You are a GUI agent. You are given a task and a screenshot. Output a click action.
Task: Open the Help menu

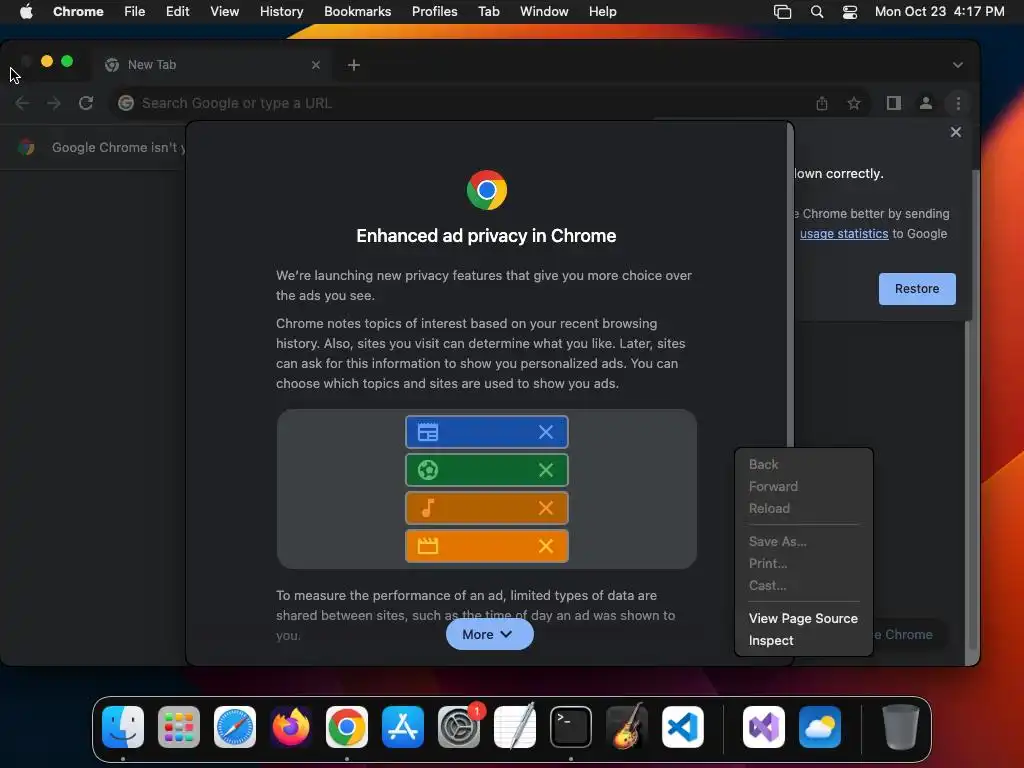click(x=602, y=11)
